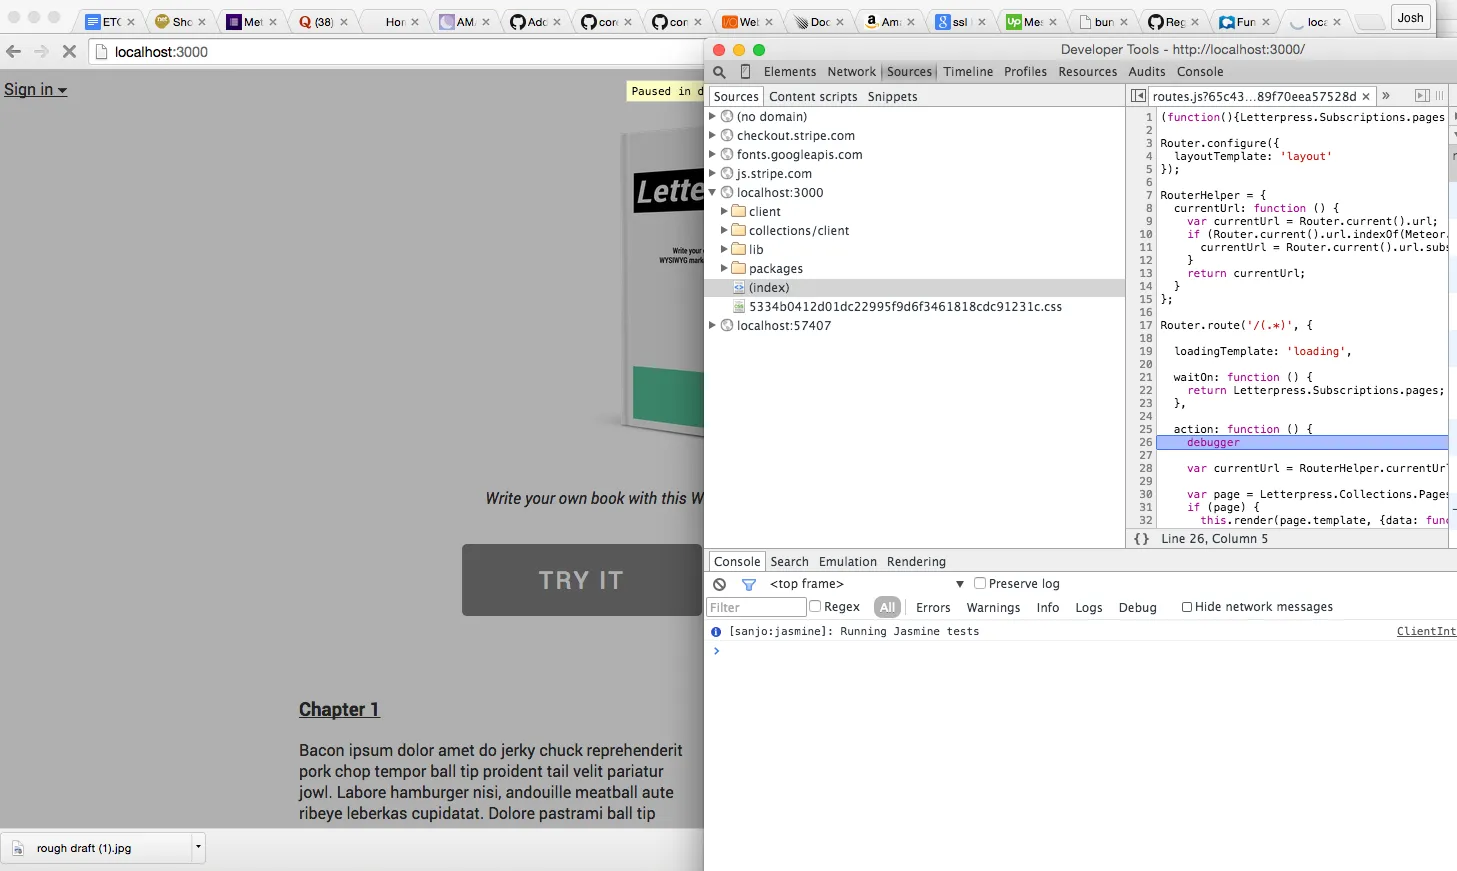Viewport: 1457px width, 871px height.
Task: Enable Preserve log
Action: click(x=980, y=584)
